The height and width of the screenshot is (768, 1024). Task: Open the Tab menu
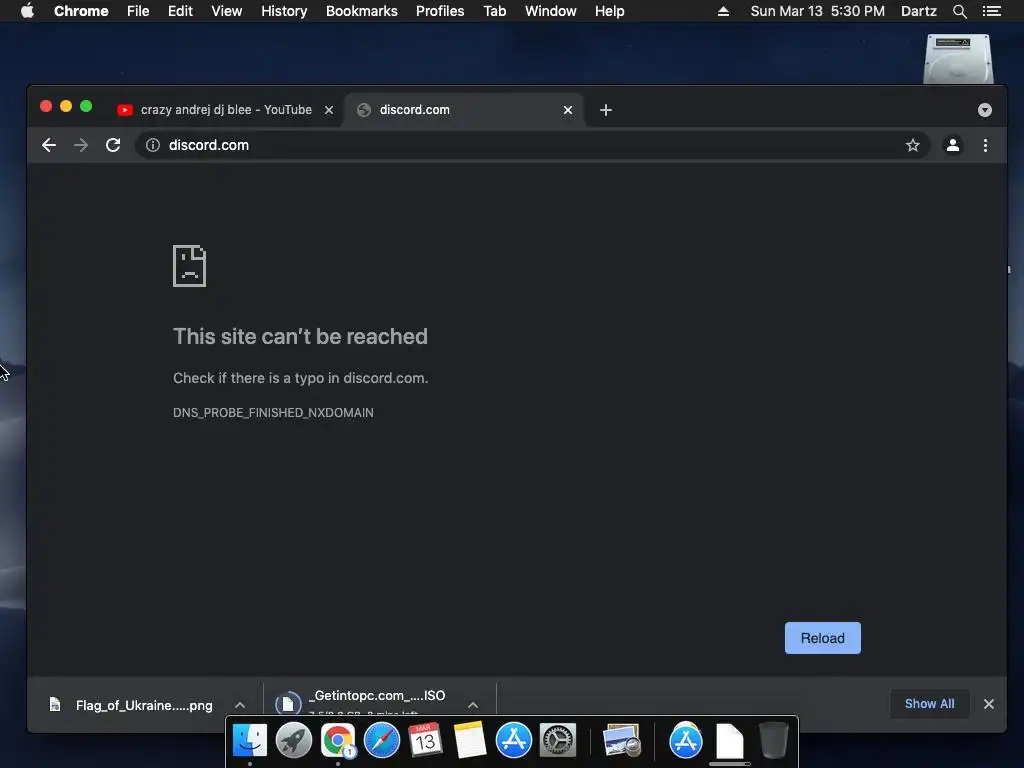coord(494,11)
